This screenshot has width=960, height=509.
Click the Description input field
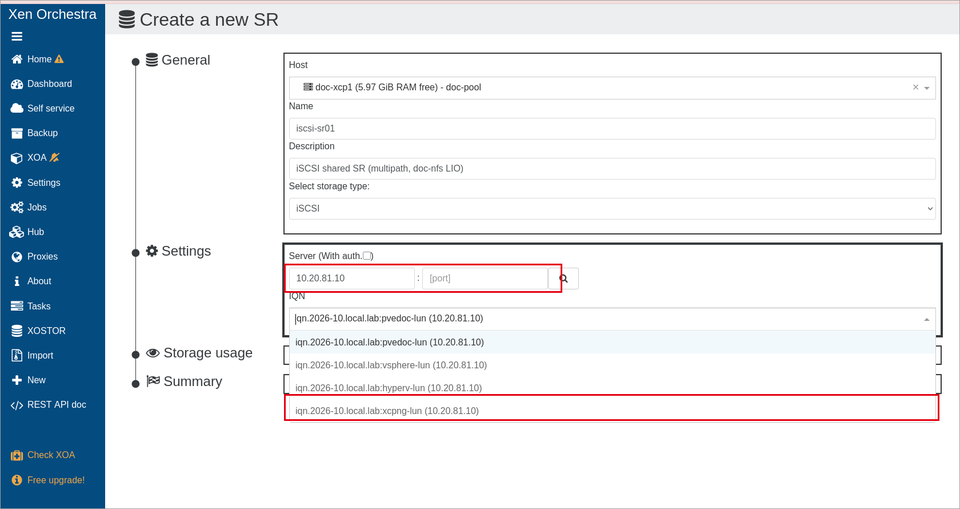[612, 168]
